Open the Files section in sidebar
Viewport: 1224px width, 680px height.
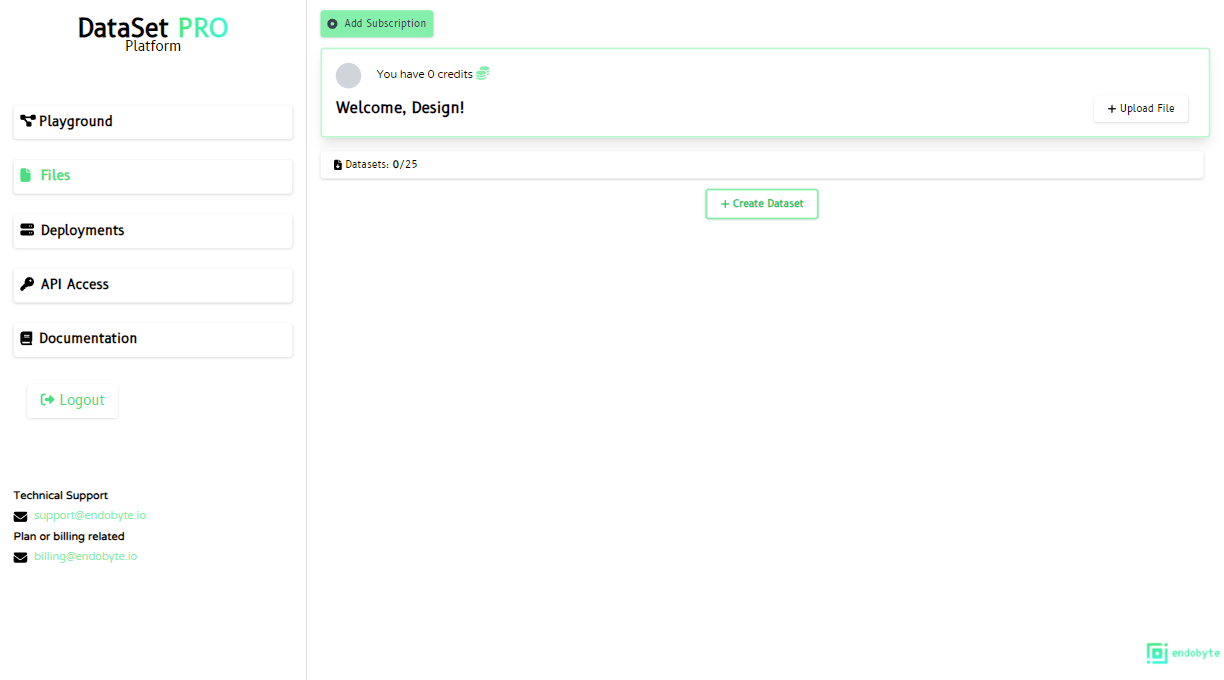(153, 176)
